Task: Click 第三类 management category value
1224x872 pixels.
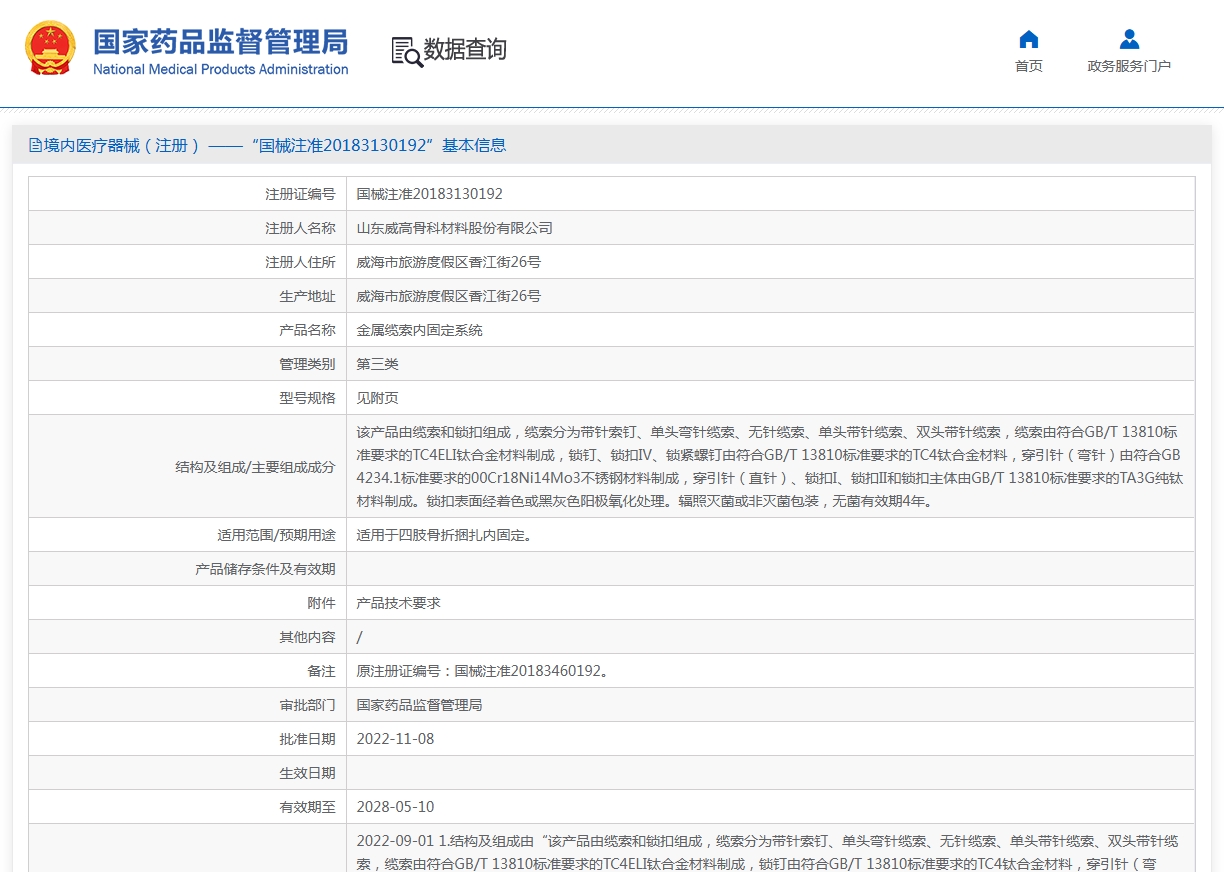Action: (x=377, y=364)
